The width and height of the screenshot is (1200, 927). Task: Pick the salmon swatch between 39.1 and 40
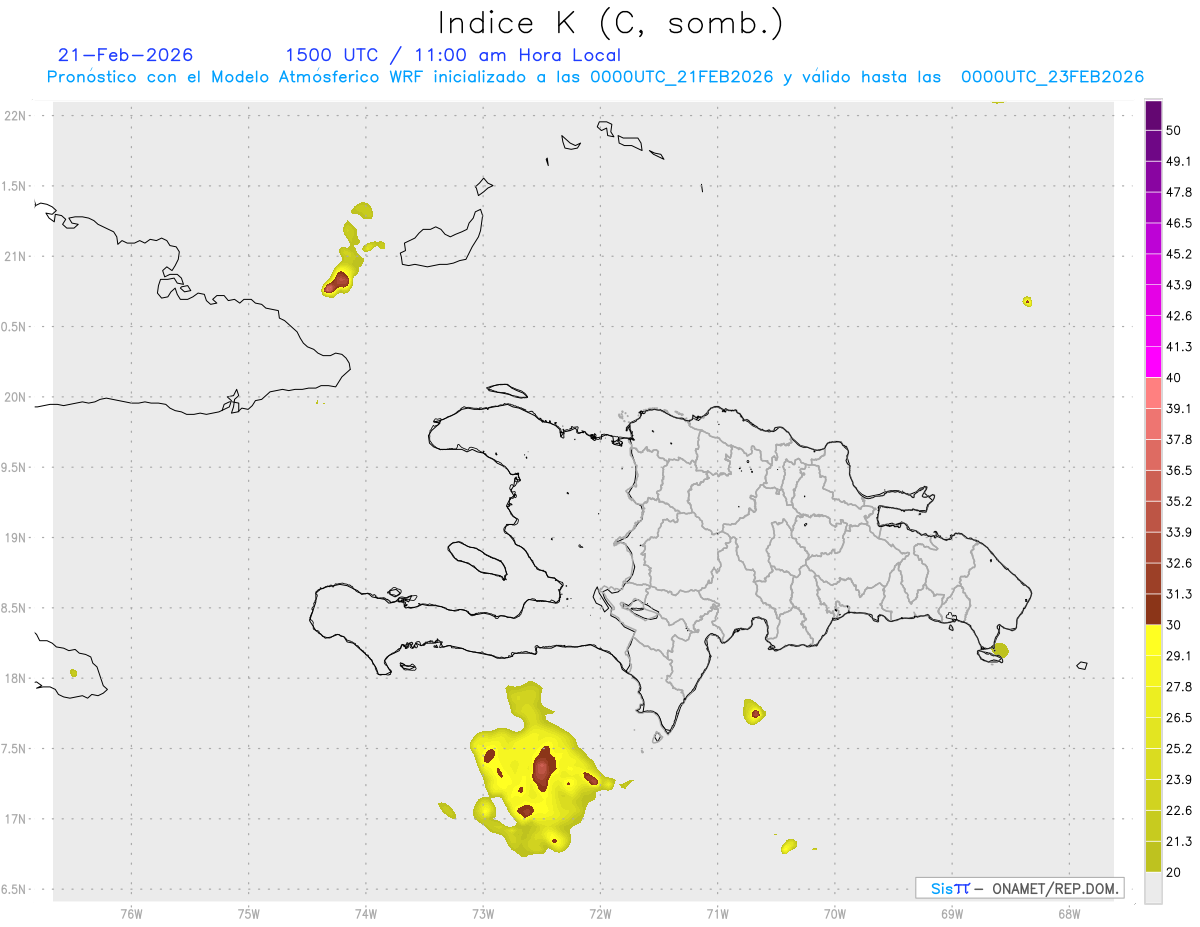pos(1153,393)
